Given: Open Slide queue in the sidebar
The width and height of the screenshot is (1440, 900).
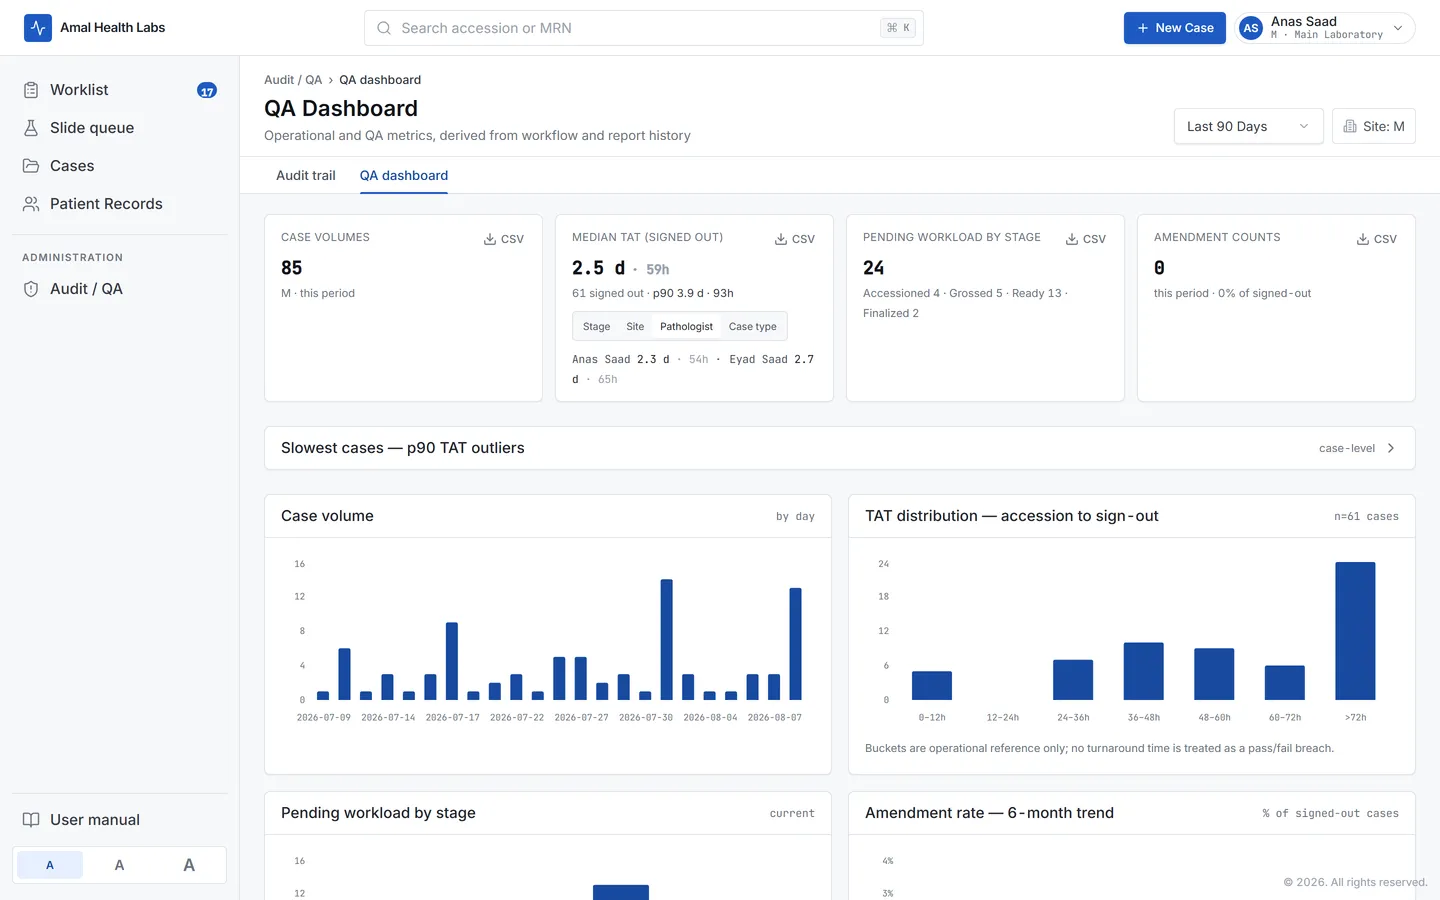Looking at the screenshot, I should 120,128.
